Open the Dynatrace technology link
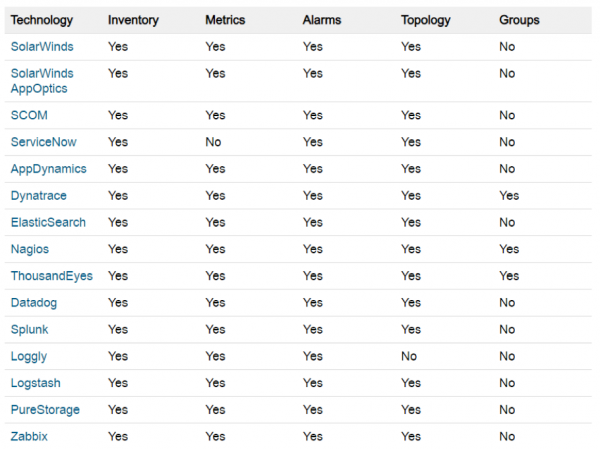This screenshot has height=449, width=600. tap(41, 196)
